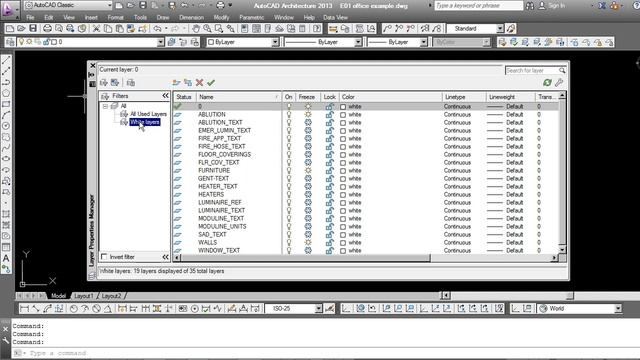Sort layers by Name column header

pyautogui.click(x=238, y=97)
